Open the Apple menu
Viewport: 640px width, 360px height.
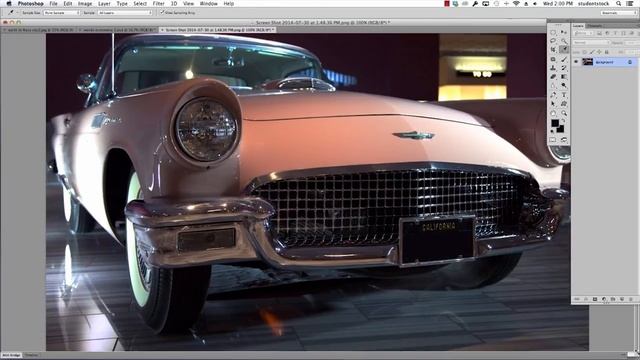pos(9,3)
